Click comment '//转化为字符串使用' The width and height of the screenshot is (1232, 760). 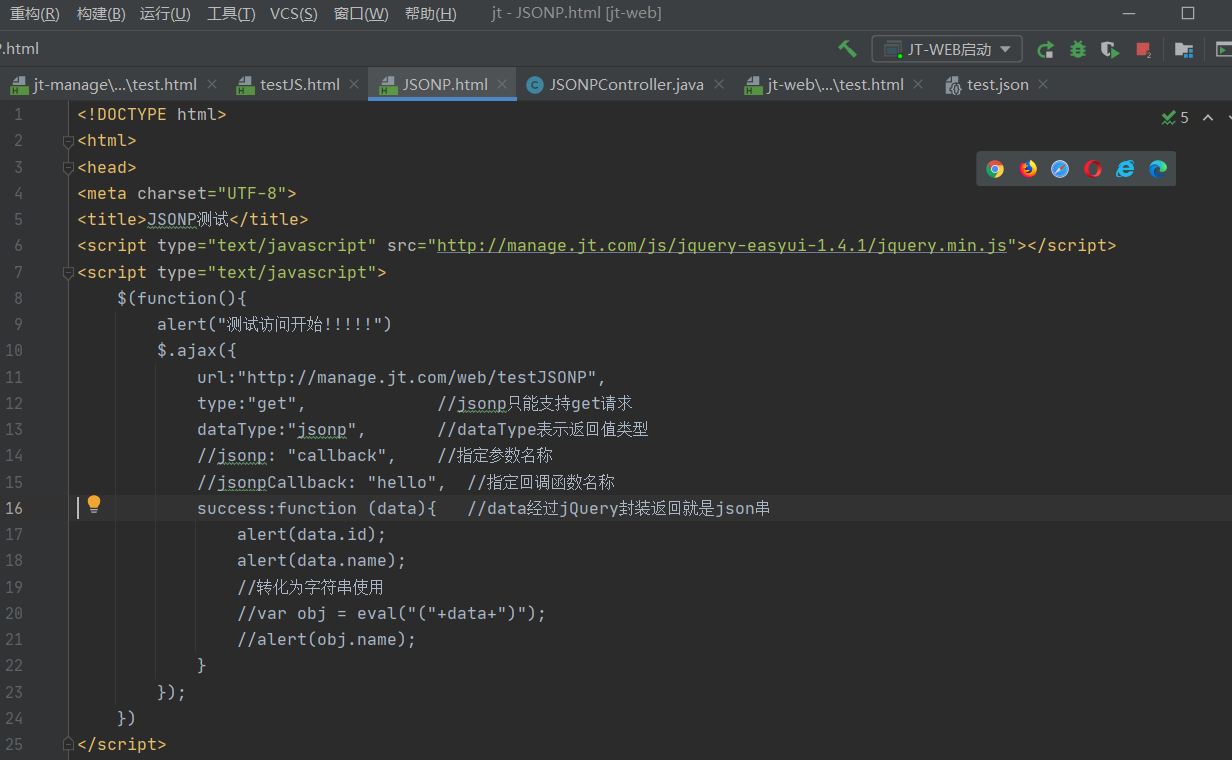(310, 587)
